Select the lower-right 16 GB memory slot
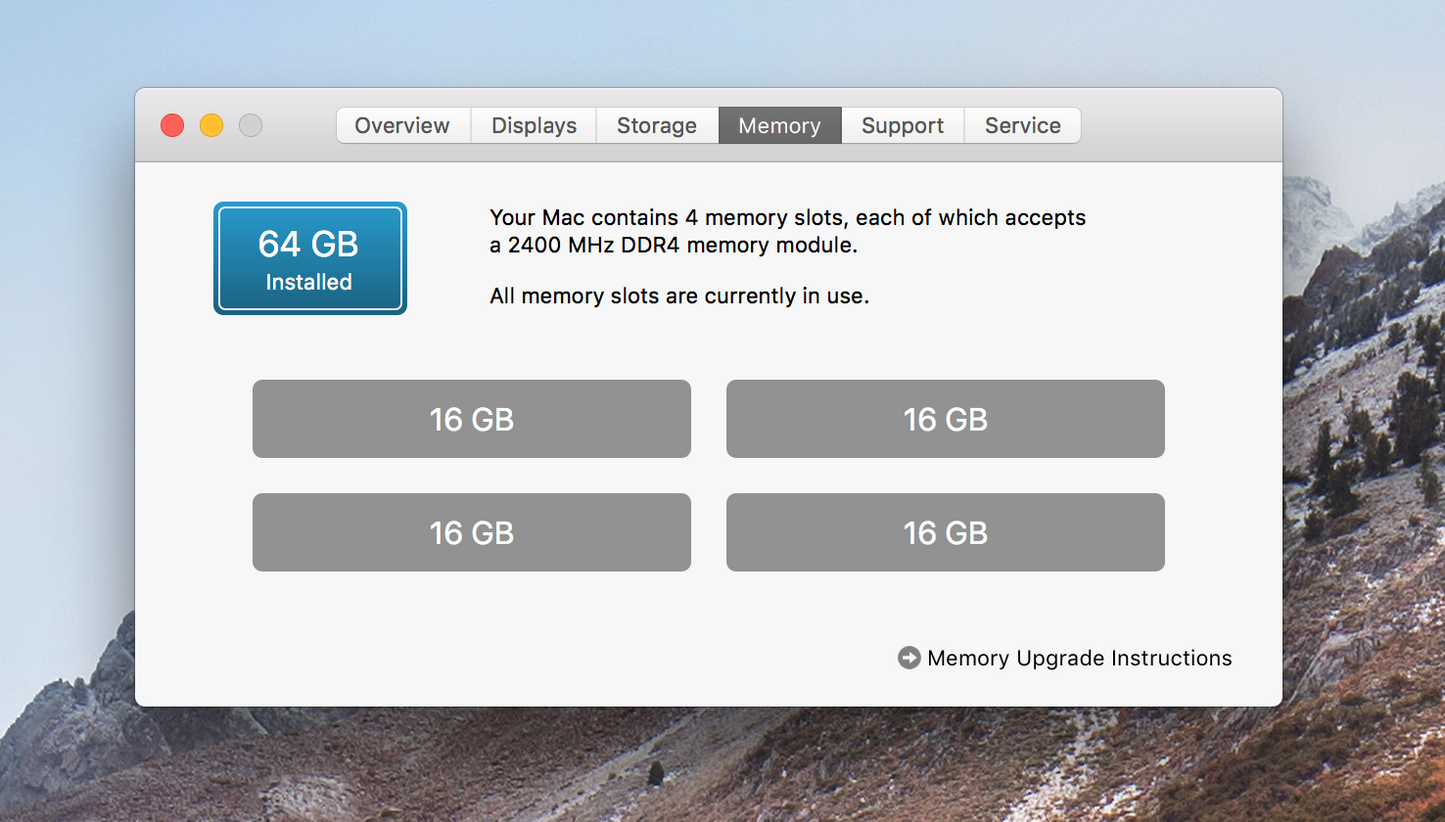This screenshot has height=822, width=1445. (945, 533)
